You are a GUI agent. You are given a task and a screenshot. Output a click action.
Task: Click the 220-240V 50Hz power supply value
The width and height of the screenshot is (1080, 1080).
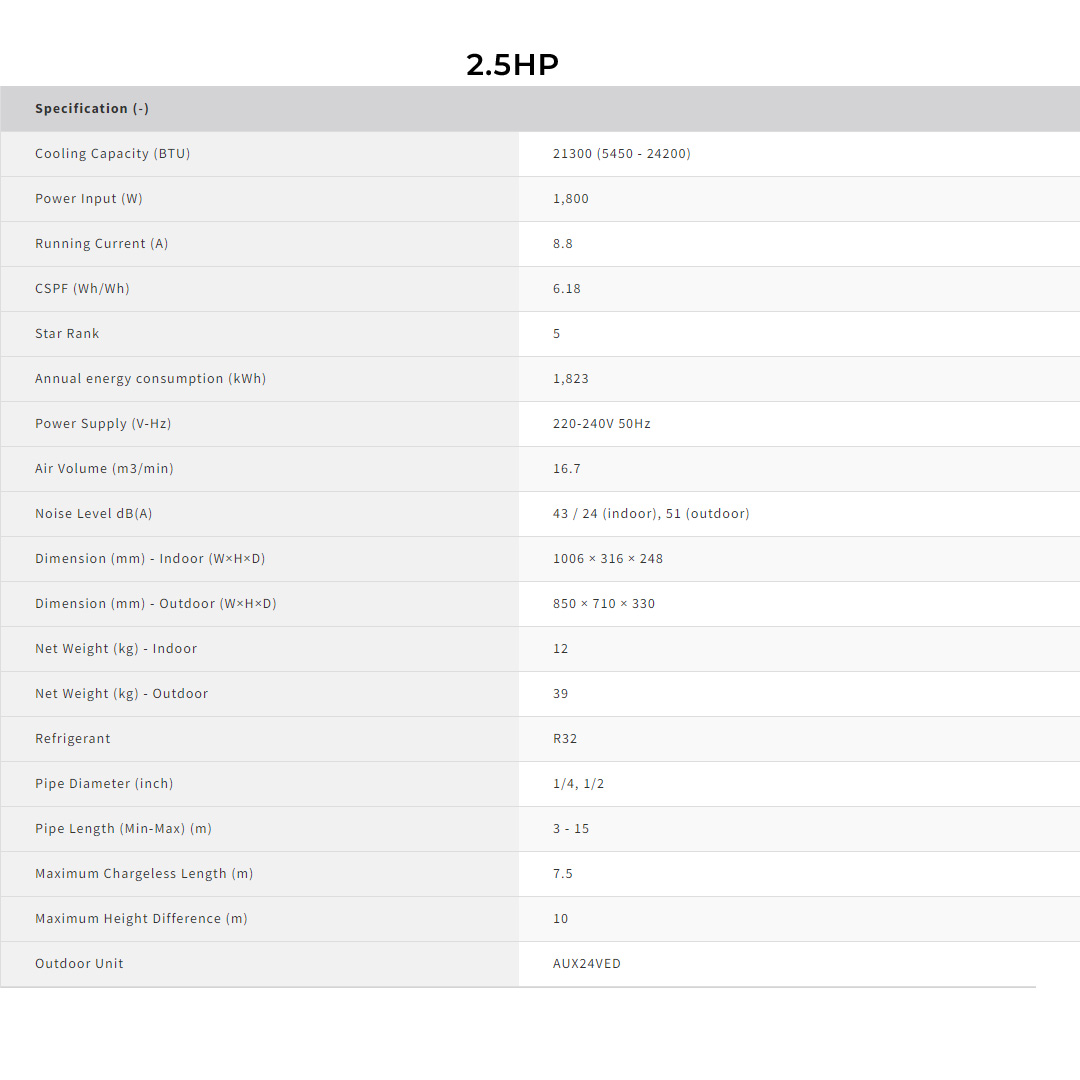(601, 424)
